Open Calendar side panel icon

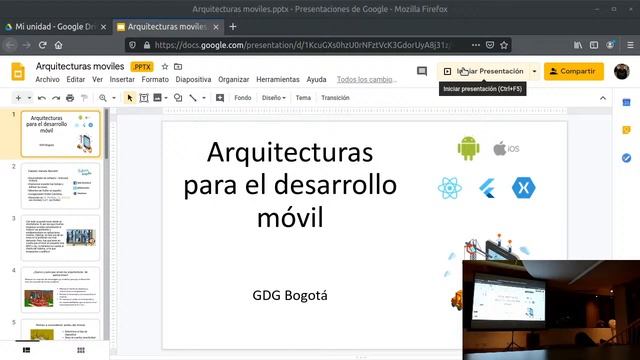coord(627,102)
